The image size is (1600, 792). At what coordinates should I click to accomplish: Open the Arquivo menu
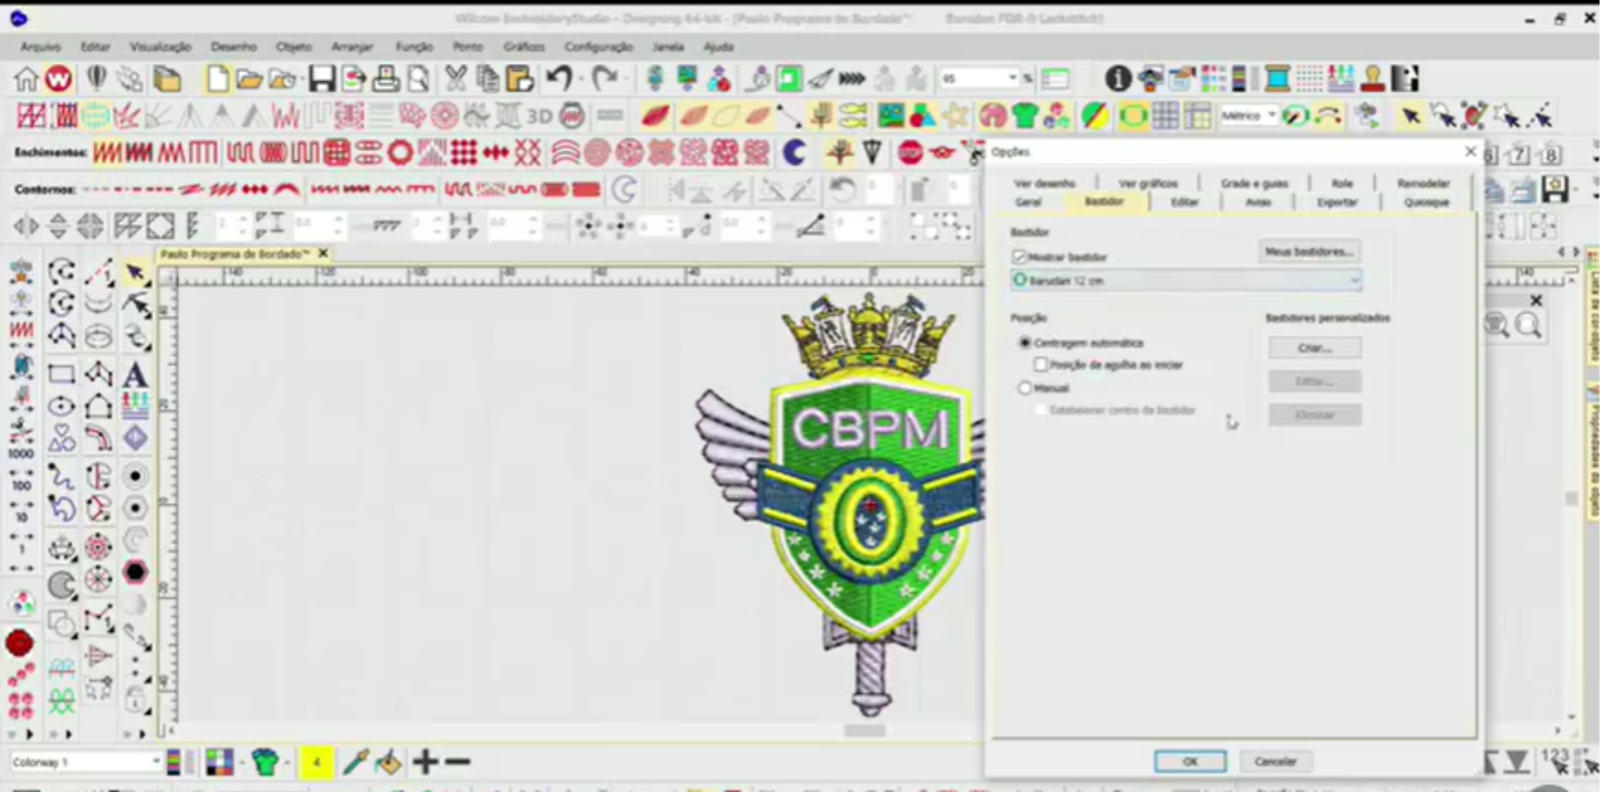pos(41,47)
